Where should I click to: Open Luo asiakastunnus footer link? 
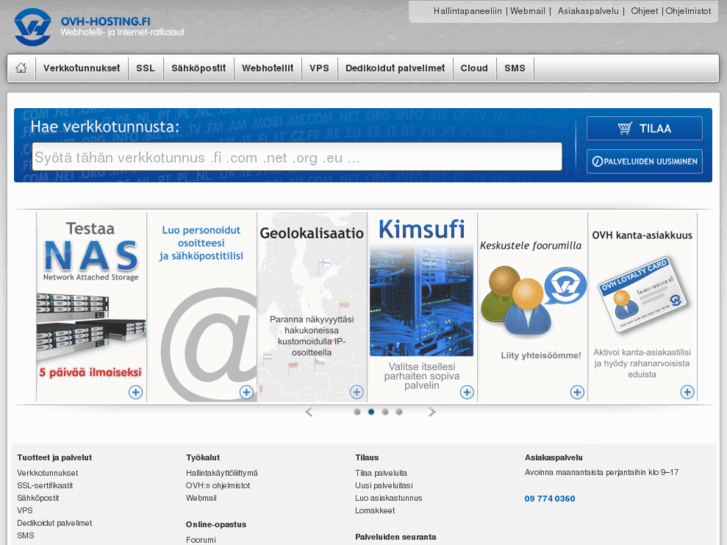click(x=389, y=498)
